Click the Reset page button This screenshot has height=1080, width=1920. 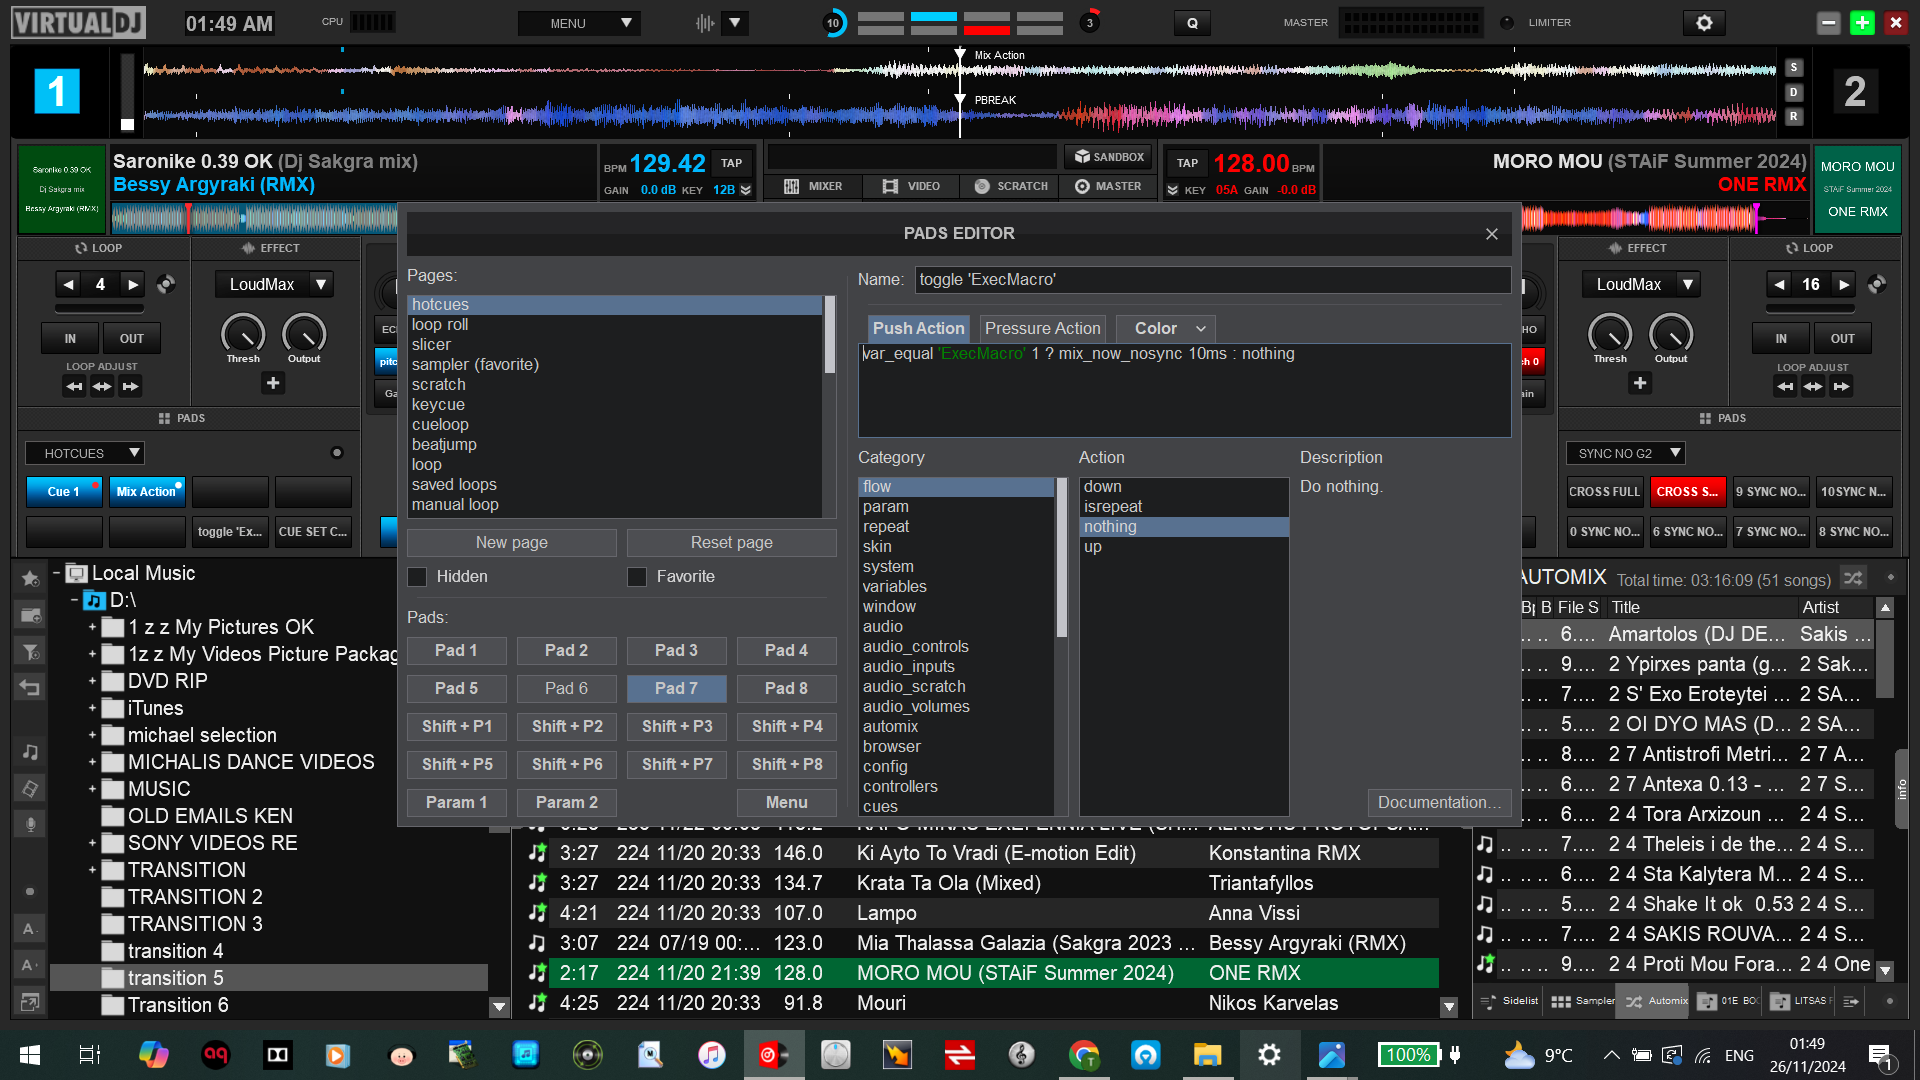pos(732,542)
